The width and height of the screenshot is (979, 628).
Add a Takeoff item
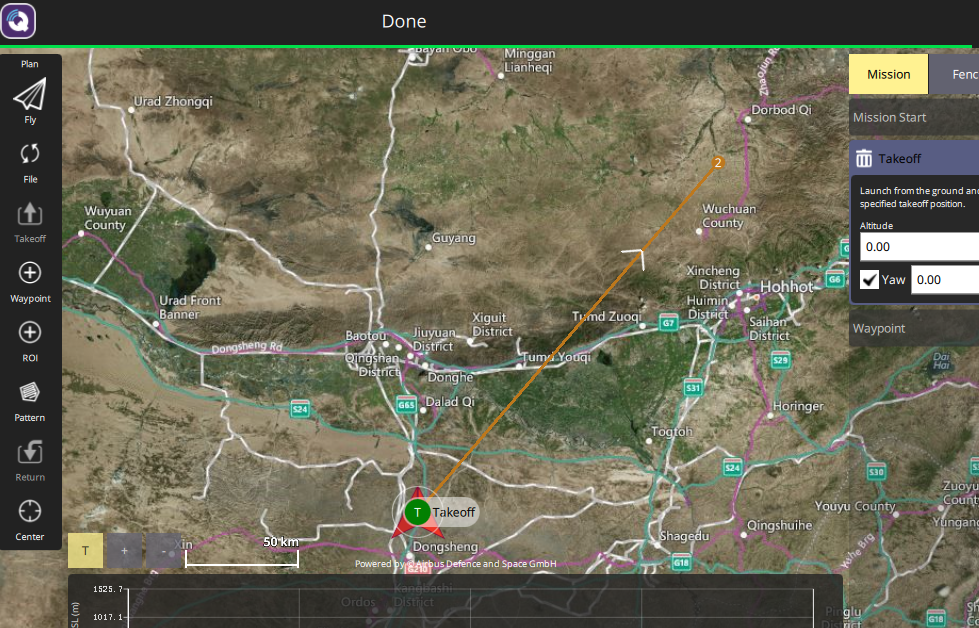click(30, 221)
